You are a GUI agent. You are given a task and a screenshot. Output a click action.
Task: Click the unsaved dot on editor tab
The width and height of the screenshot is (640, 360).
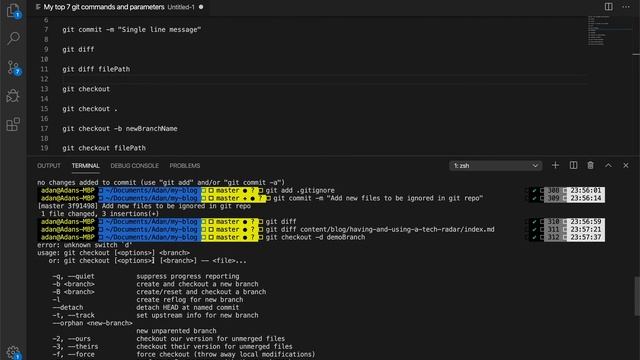pos(201,7)
